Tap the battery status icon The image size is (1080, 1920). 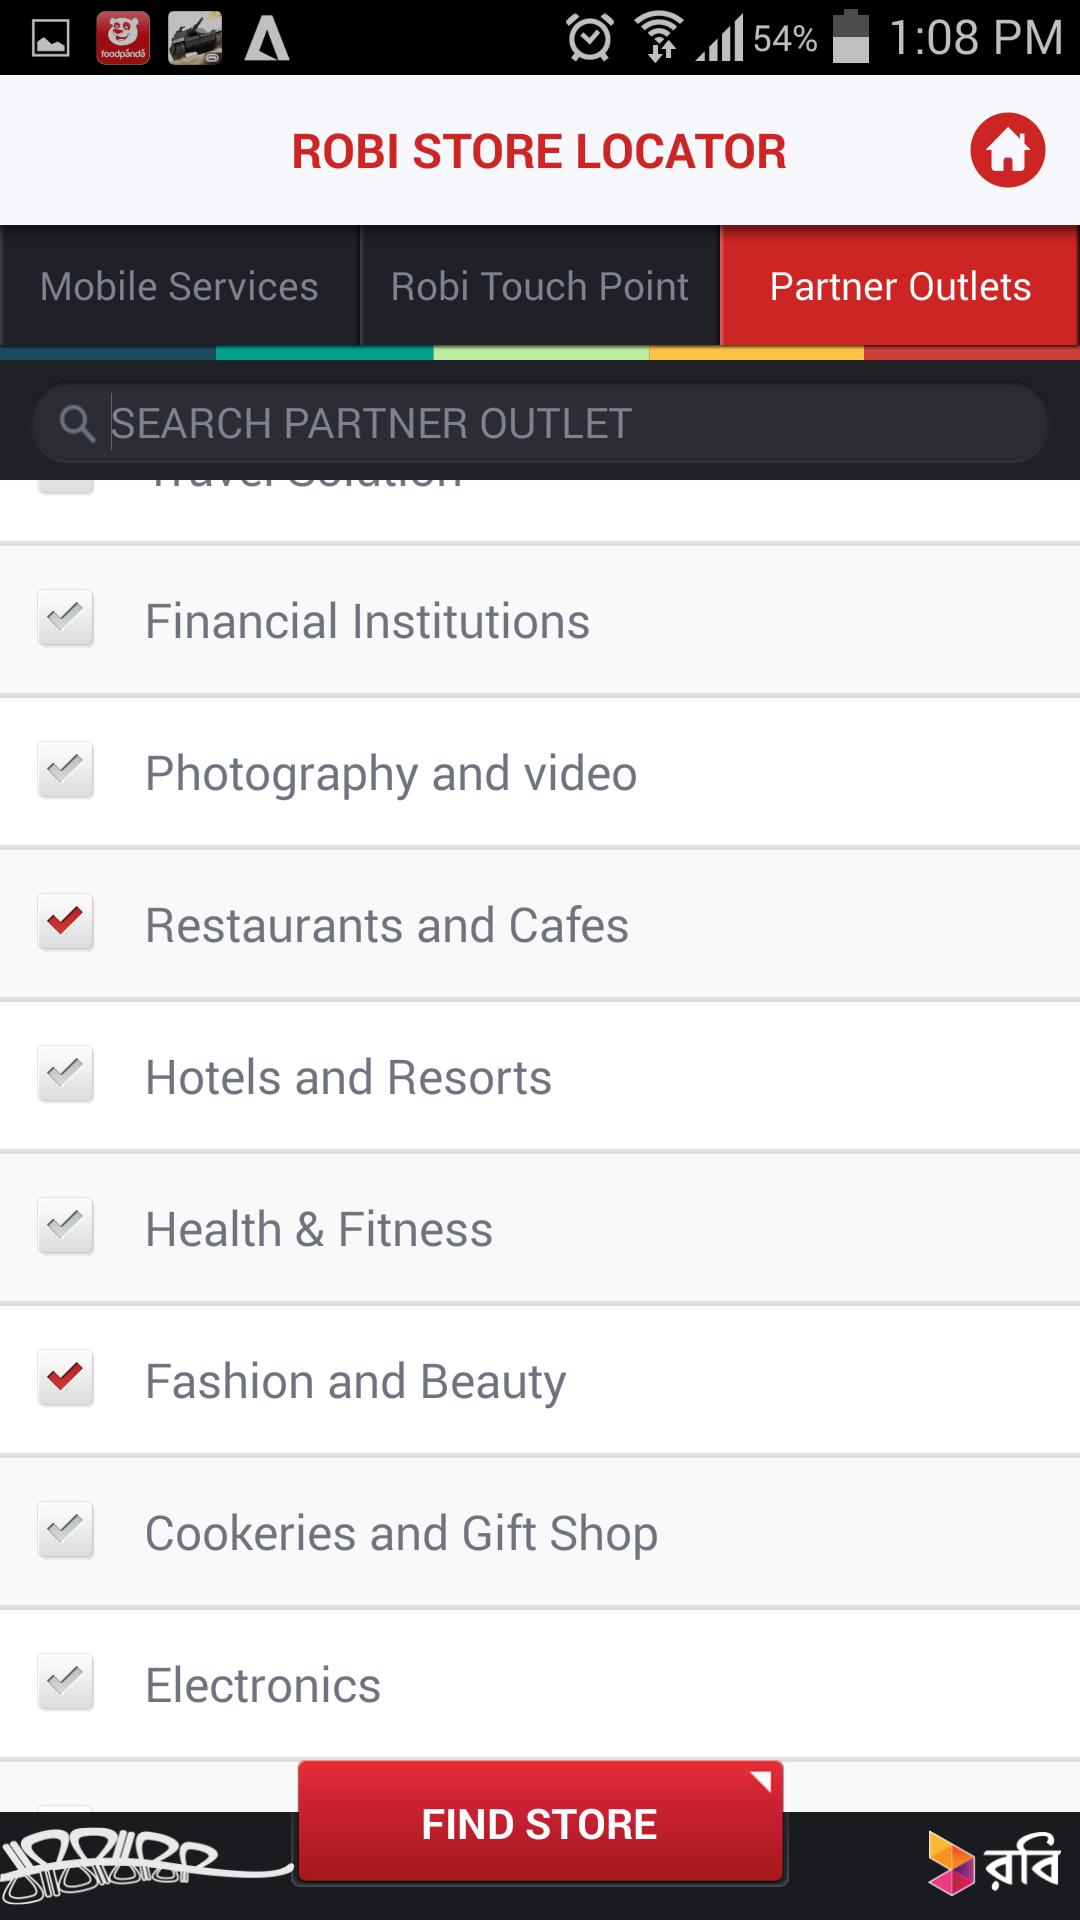(x=851, y=38)
